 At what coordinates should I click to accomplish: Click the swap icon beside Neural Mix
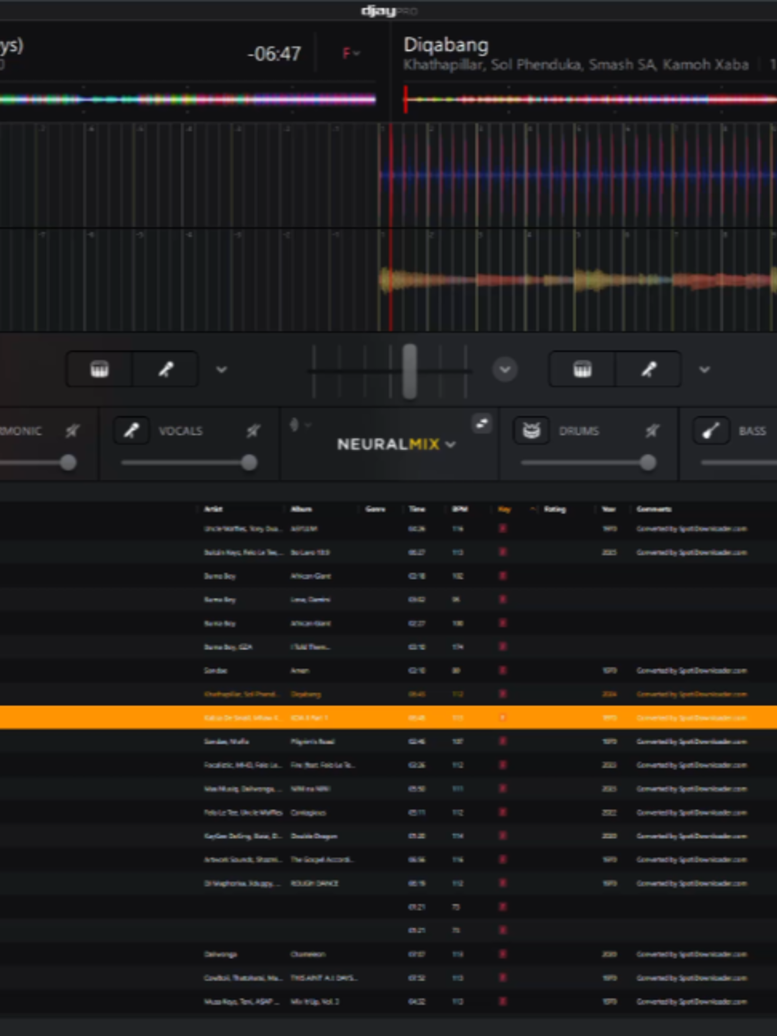tap(482, 424)
